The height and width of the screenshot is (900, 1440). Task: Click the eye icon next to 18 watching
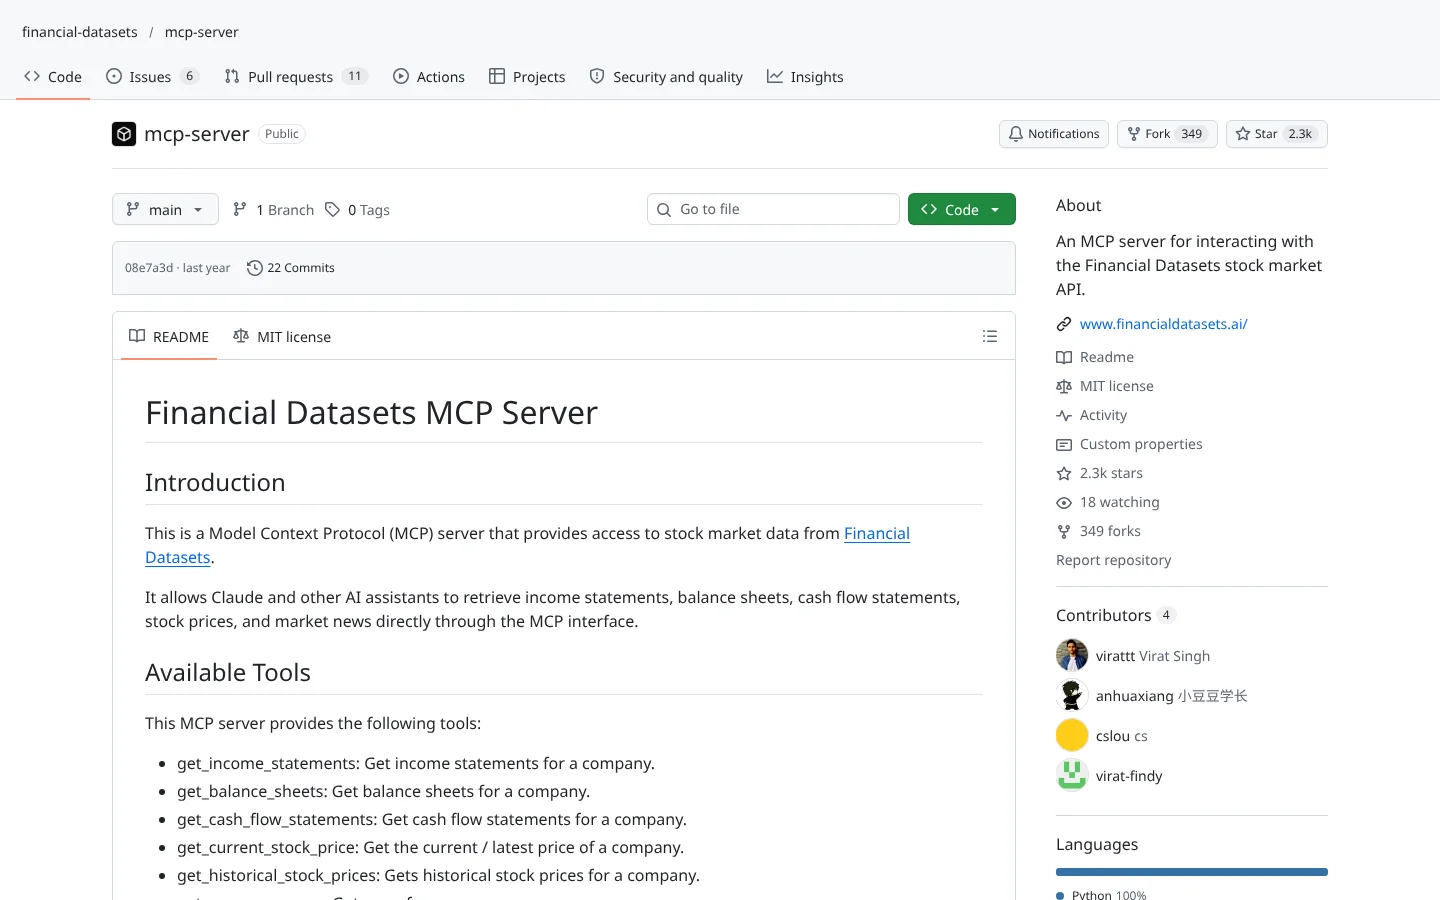[x=1064, y=503]
